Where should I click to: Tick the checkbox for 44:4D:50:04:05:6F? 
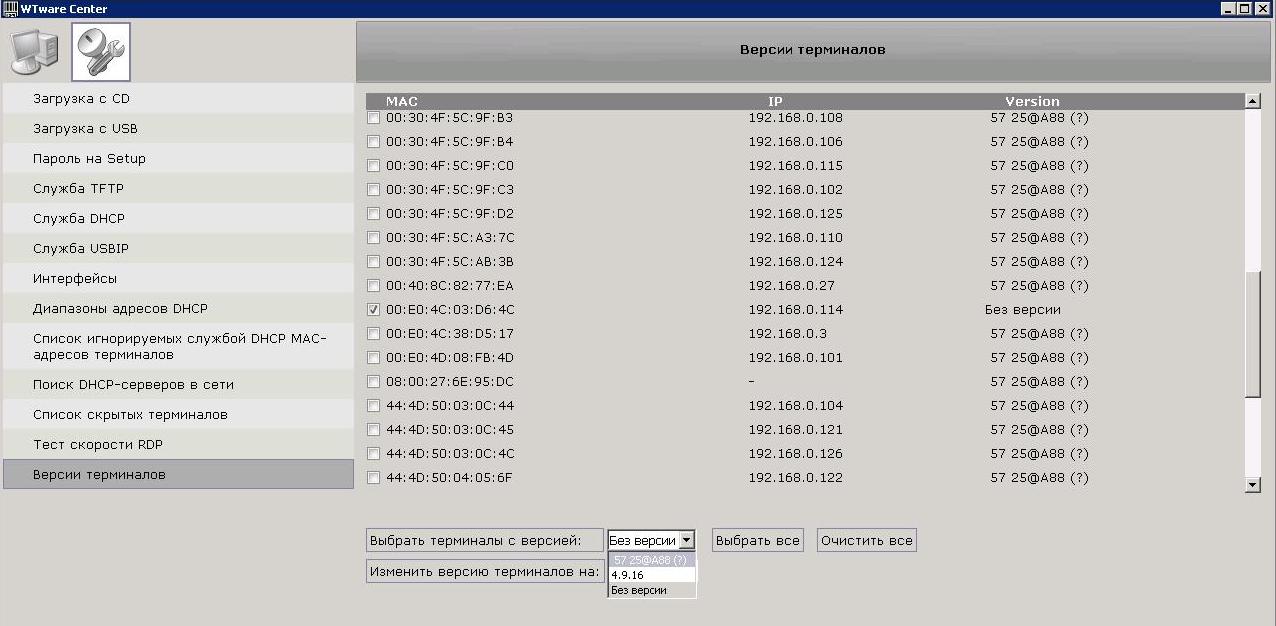click(374, 478)
